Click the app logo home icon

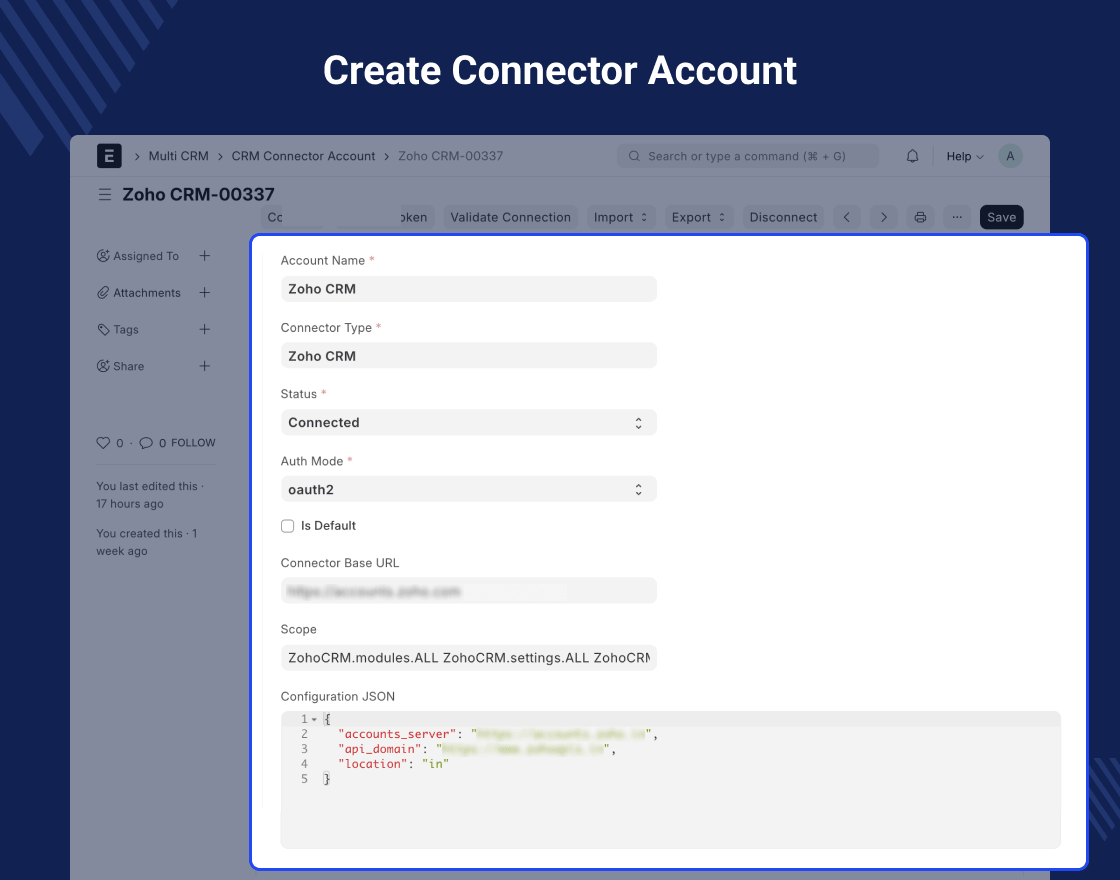[109, 156]
